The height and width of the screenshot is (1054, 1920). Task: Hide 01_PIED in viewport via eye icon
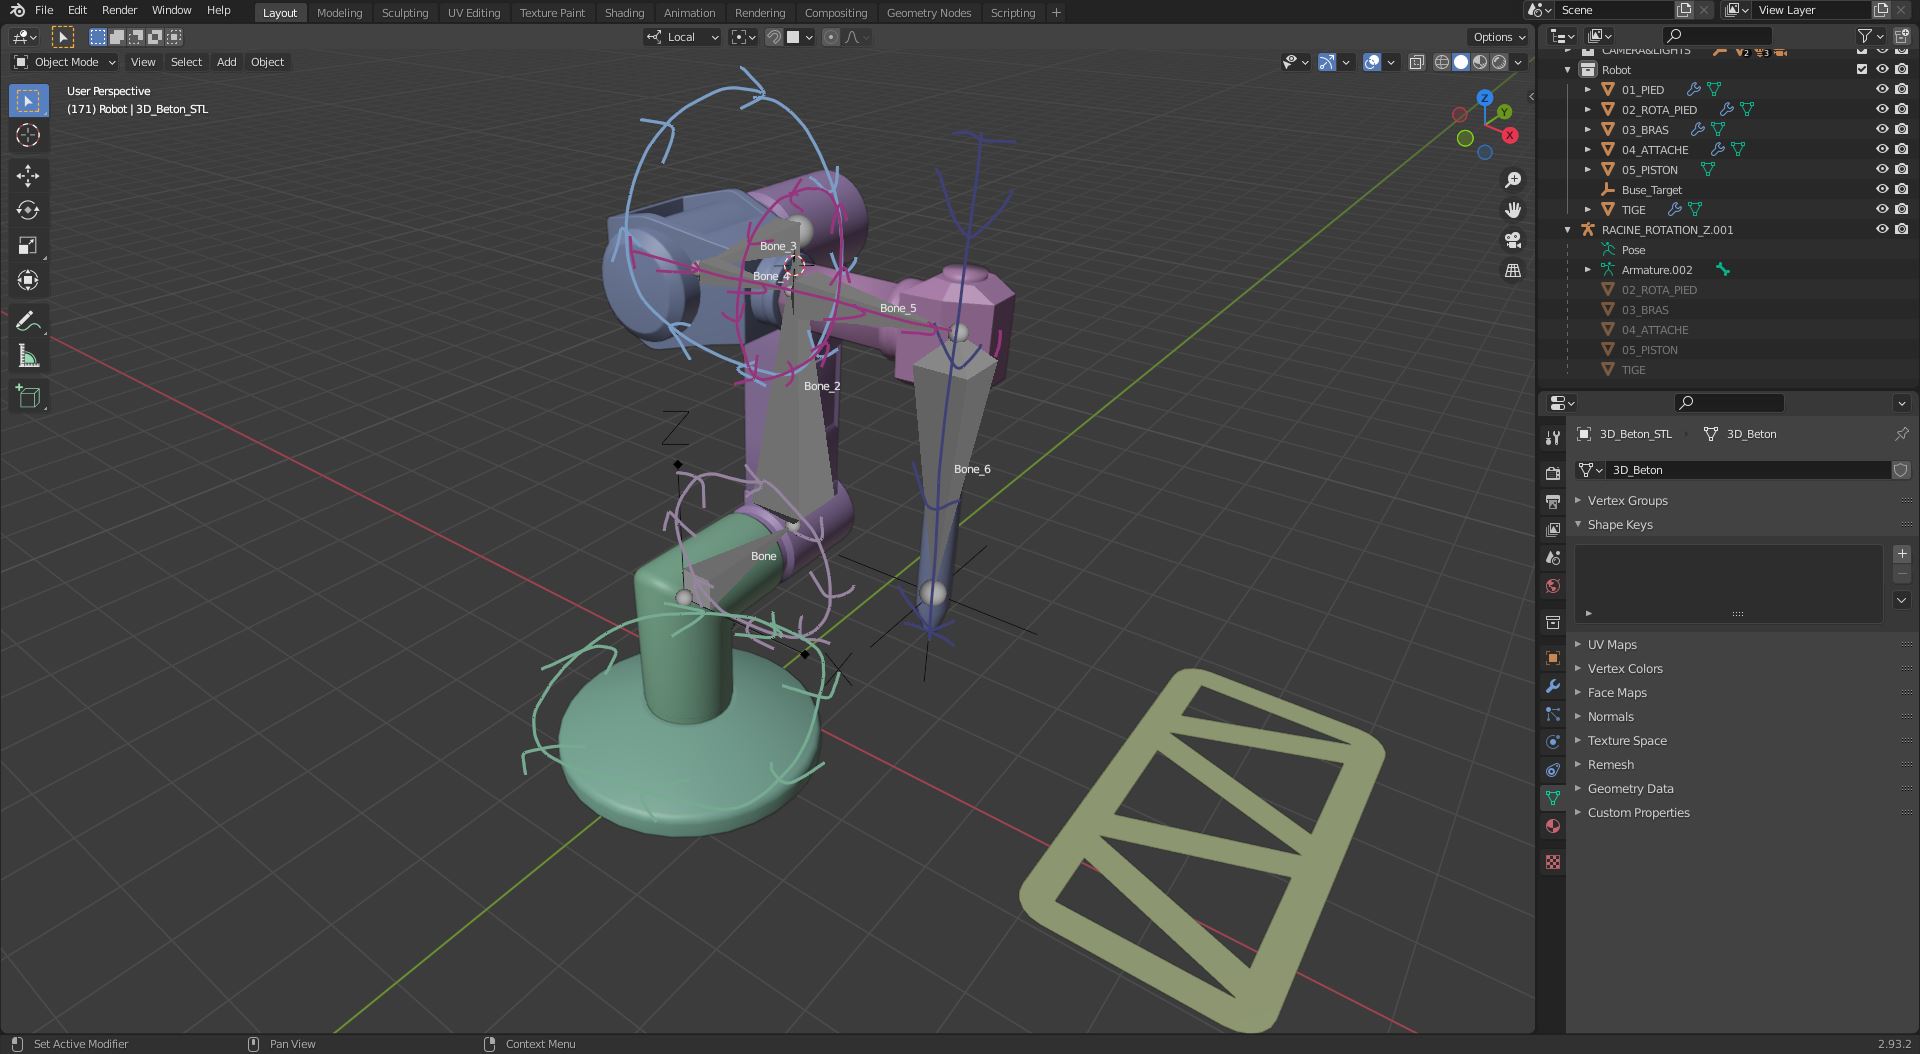(x=1881, y=89)
